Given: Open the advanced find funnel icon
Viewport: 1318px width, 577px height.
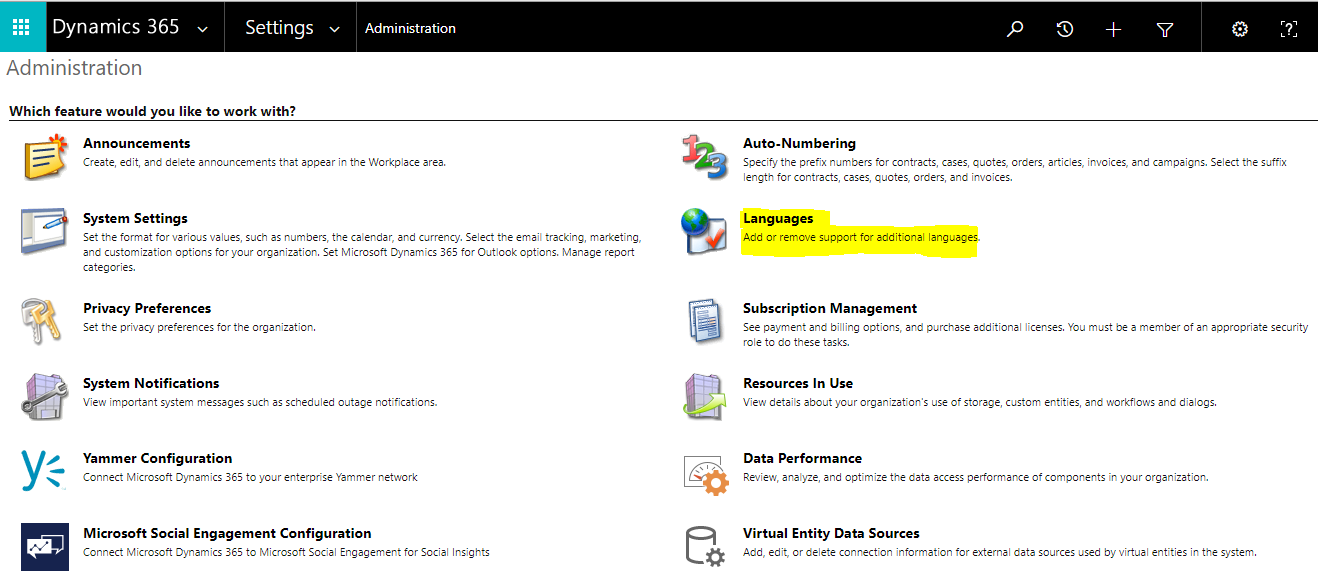Looking at the screenshot, I should click(1164, 29).
